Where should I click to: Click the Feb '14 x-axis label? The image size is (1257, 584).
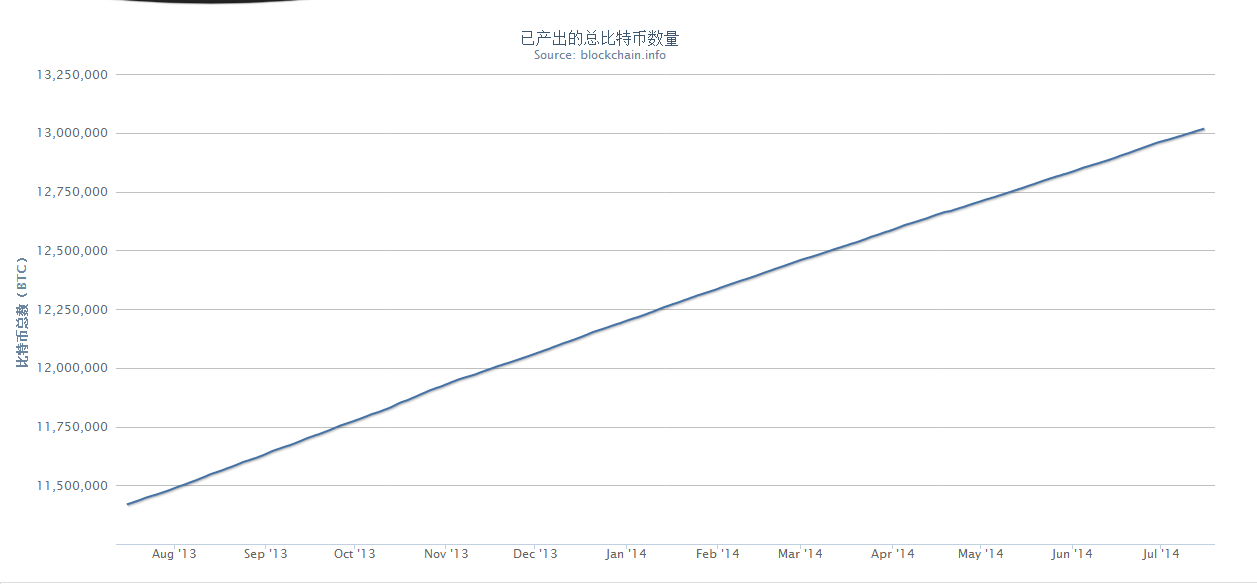(x=717, y=553)
